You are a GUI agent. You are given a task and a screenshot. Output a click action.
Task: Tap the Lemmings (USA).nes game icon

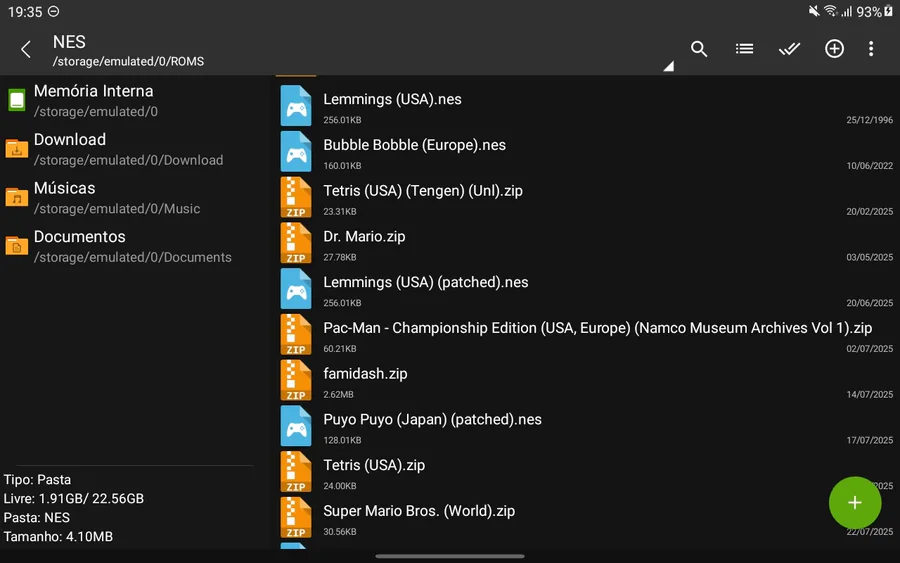tap(296, 106)
